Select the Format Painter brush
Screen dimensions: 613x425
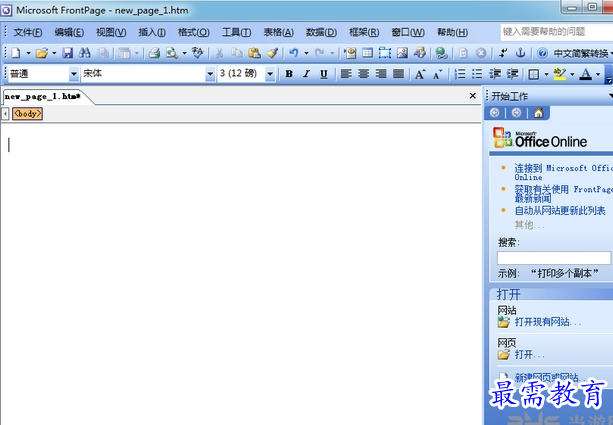point(272,53)
